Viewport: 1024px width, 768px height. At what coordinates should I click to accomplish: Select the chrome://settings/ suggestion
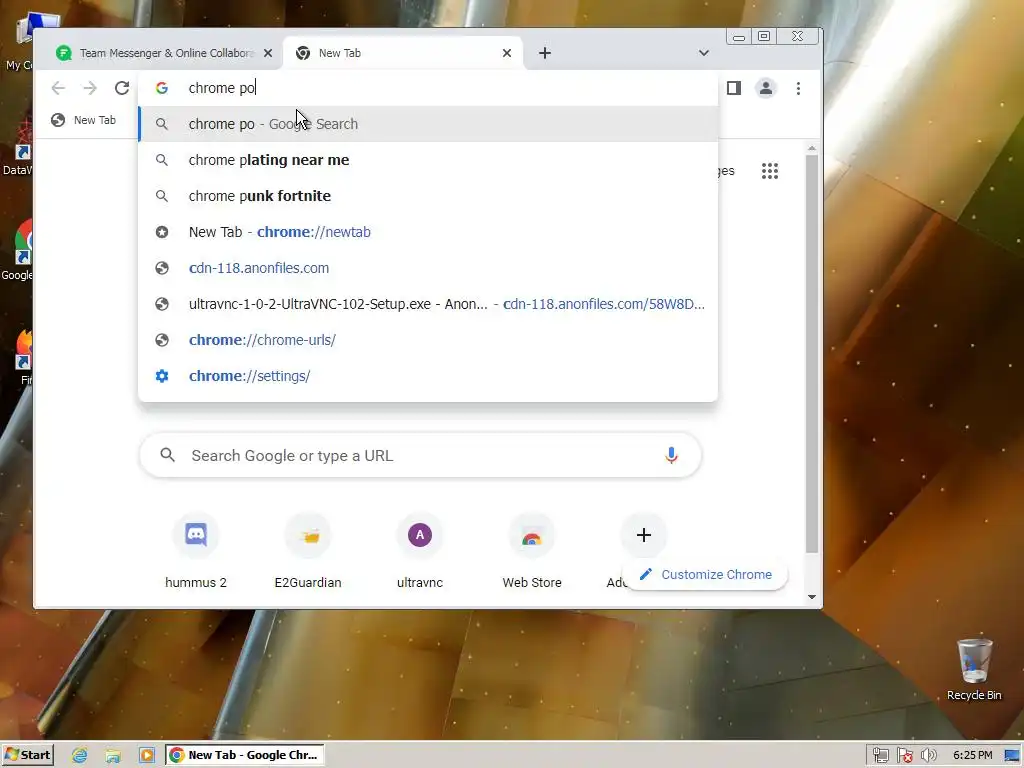coord(428,376)
